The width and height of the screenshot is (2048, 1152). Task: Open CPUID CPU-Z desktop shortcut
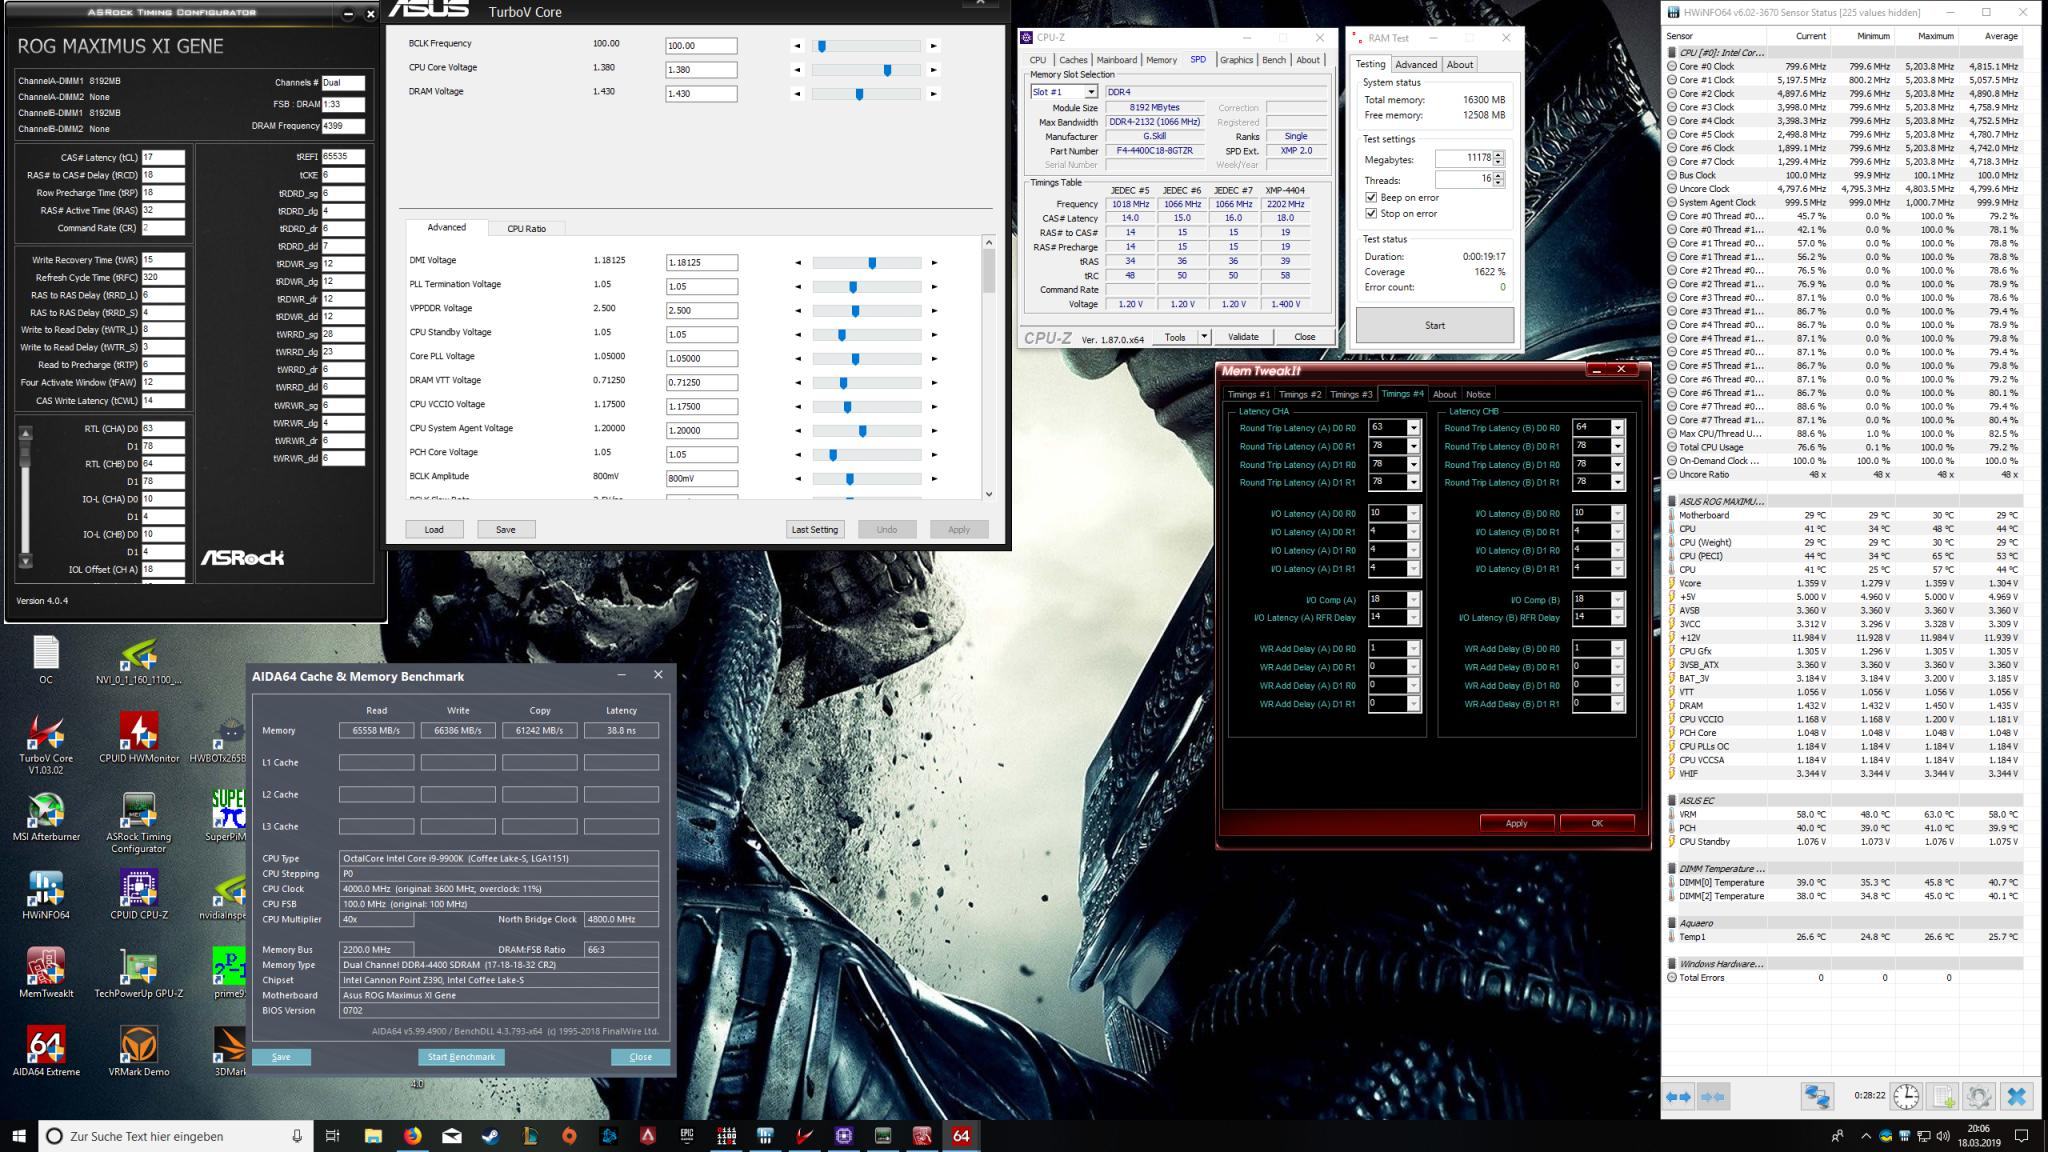point(139,895)
